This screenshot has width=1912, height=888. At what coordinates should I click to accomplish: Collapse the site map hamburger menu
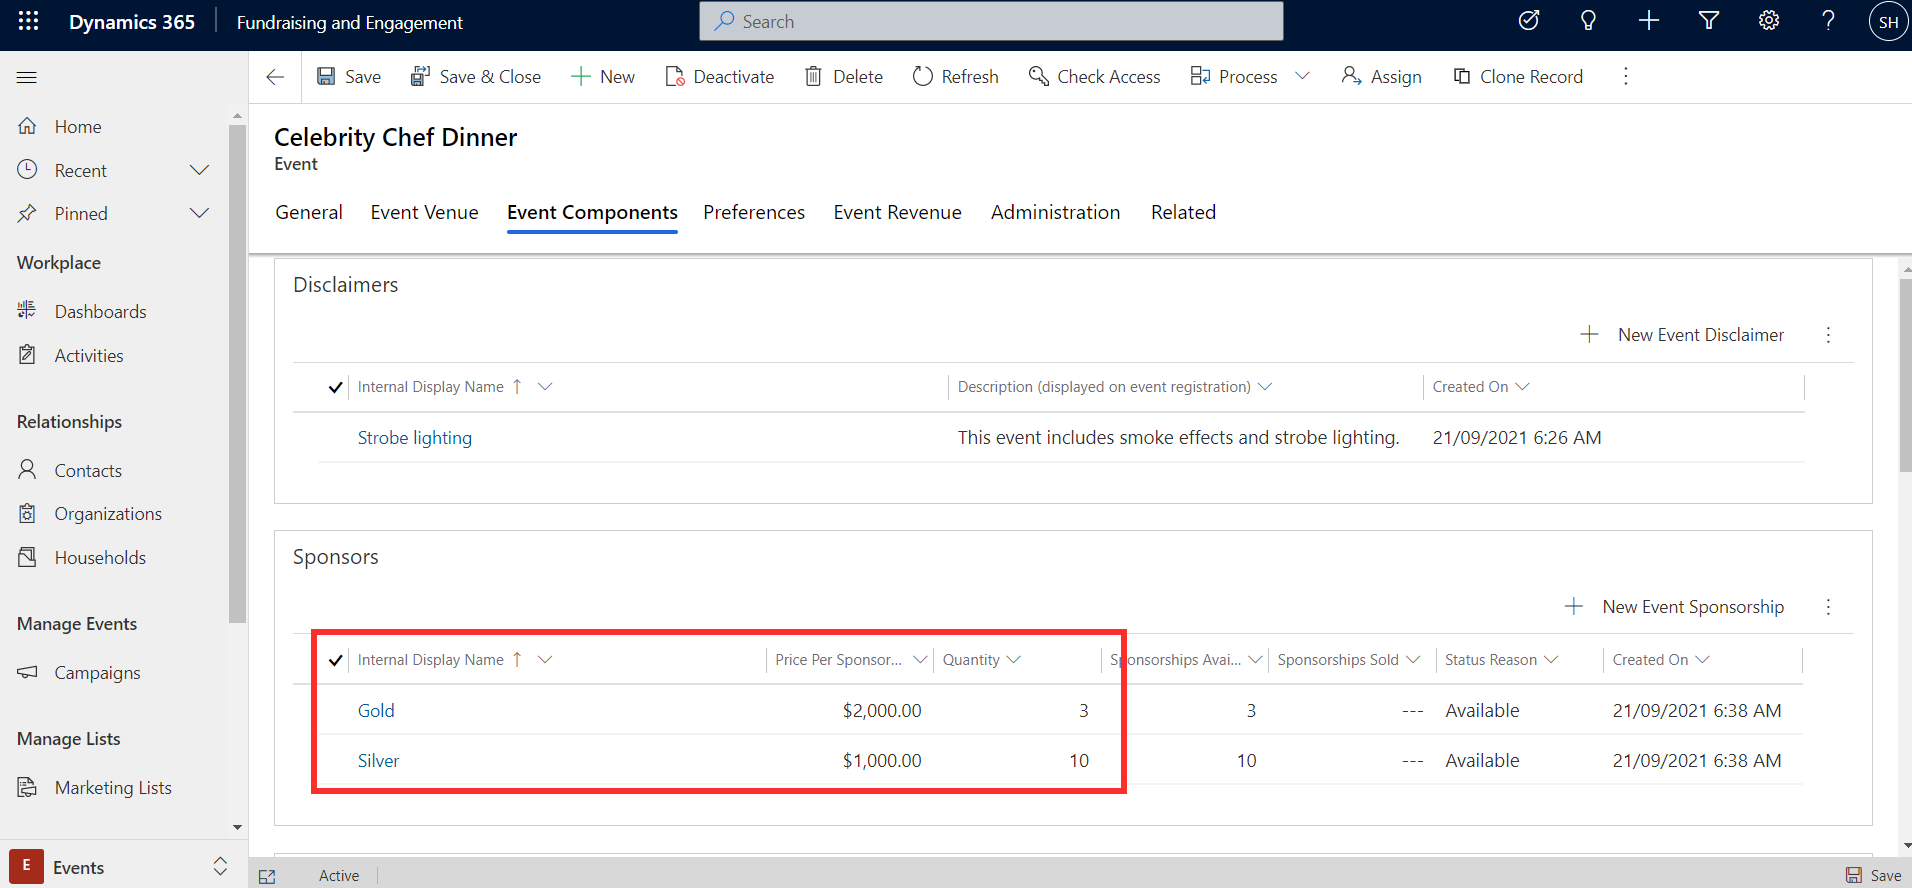pyautogui.click(x=27, y=77)
